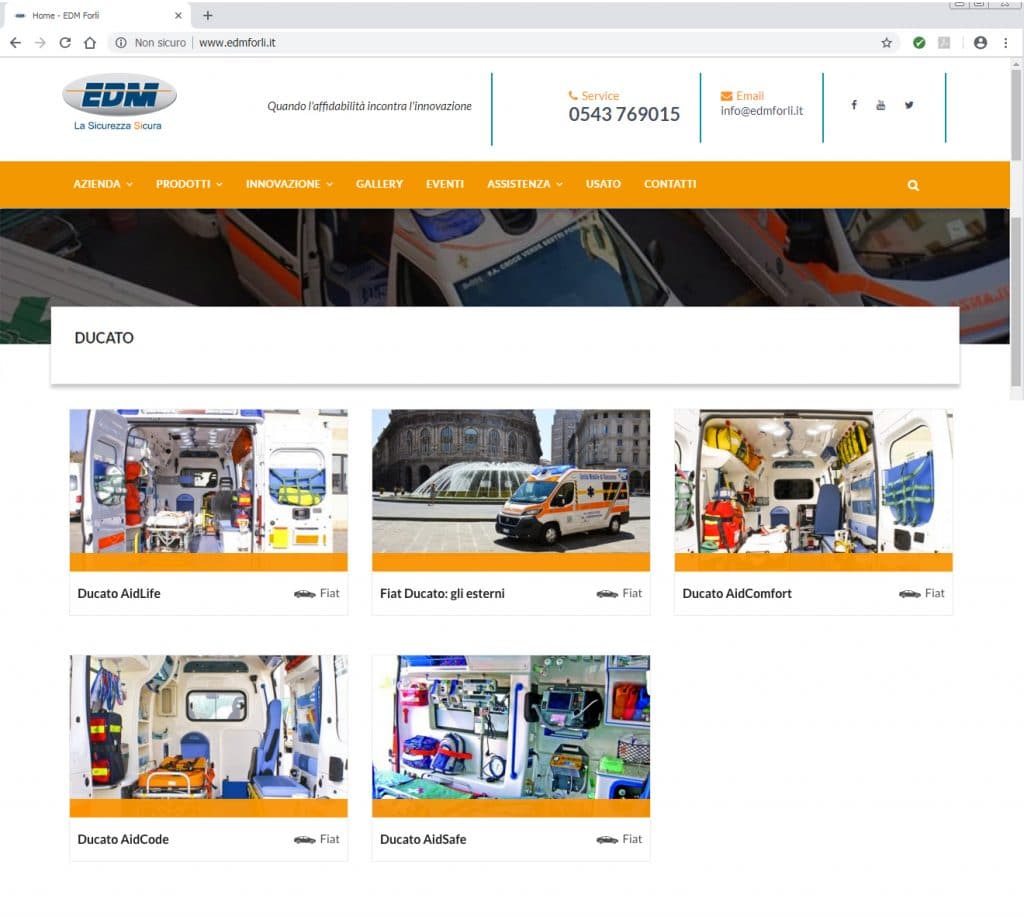The width and height of the screenshot is (1024, 916).
Task: Open the grey extension icon beside the green checkmark
Action: pyautogui.click(x=944, y=42)
